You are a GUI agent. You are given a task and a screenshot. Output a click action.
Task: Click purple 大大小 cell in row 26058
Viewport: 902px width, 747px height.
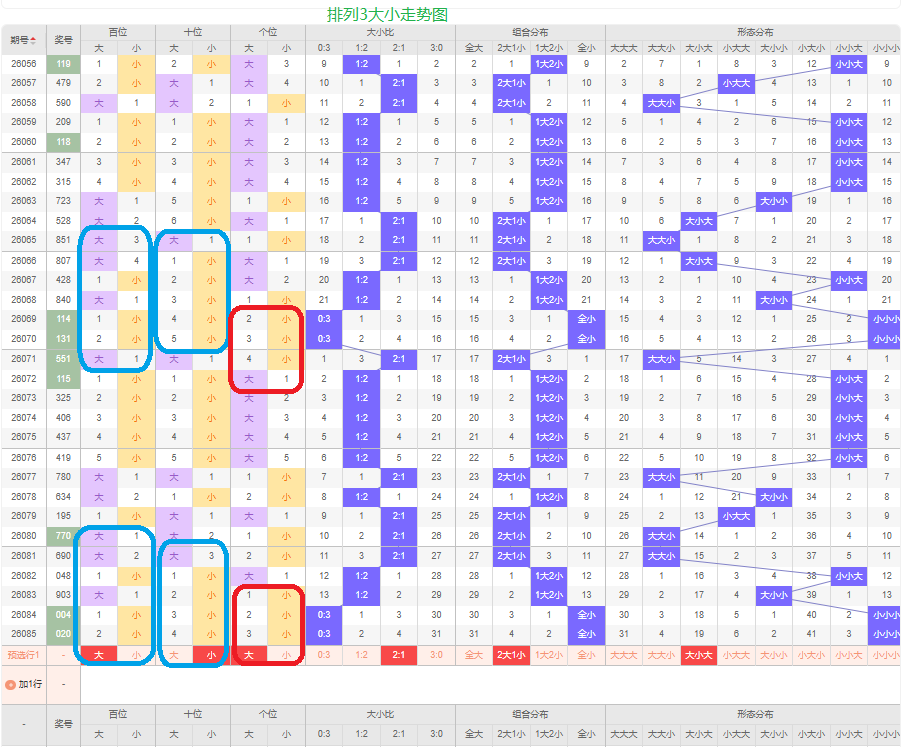(661, 103)
